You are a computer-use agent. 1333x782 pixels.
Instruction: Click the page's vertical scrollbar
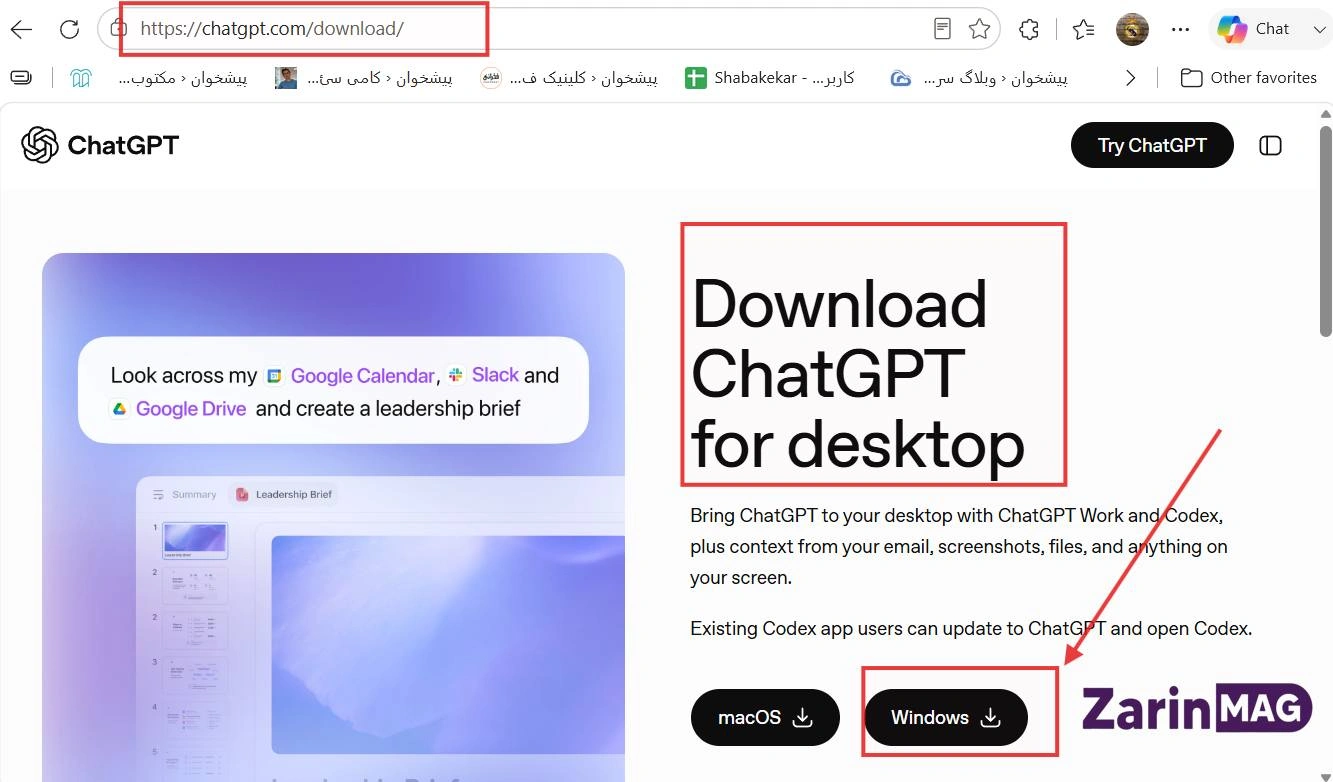pos(1325,233)
